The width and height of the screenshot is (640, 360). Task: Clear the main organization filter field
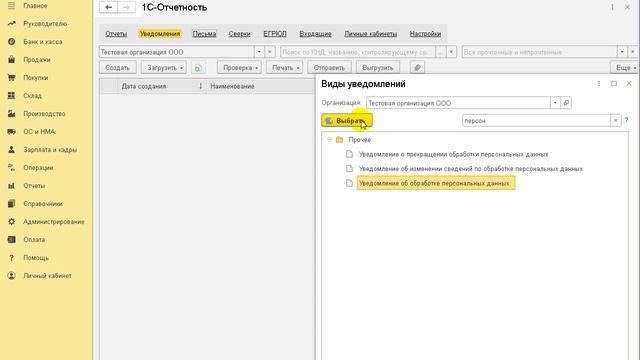269,52
